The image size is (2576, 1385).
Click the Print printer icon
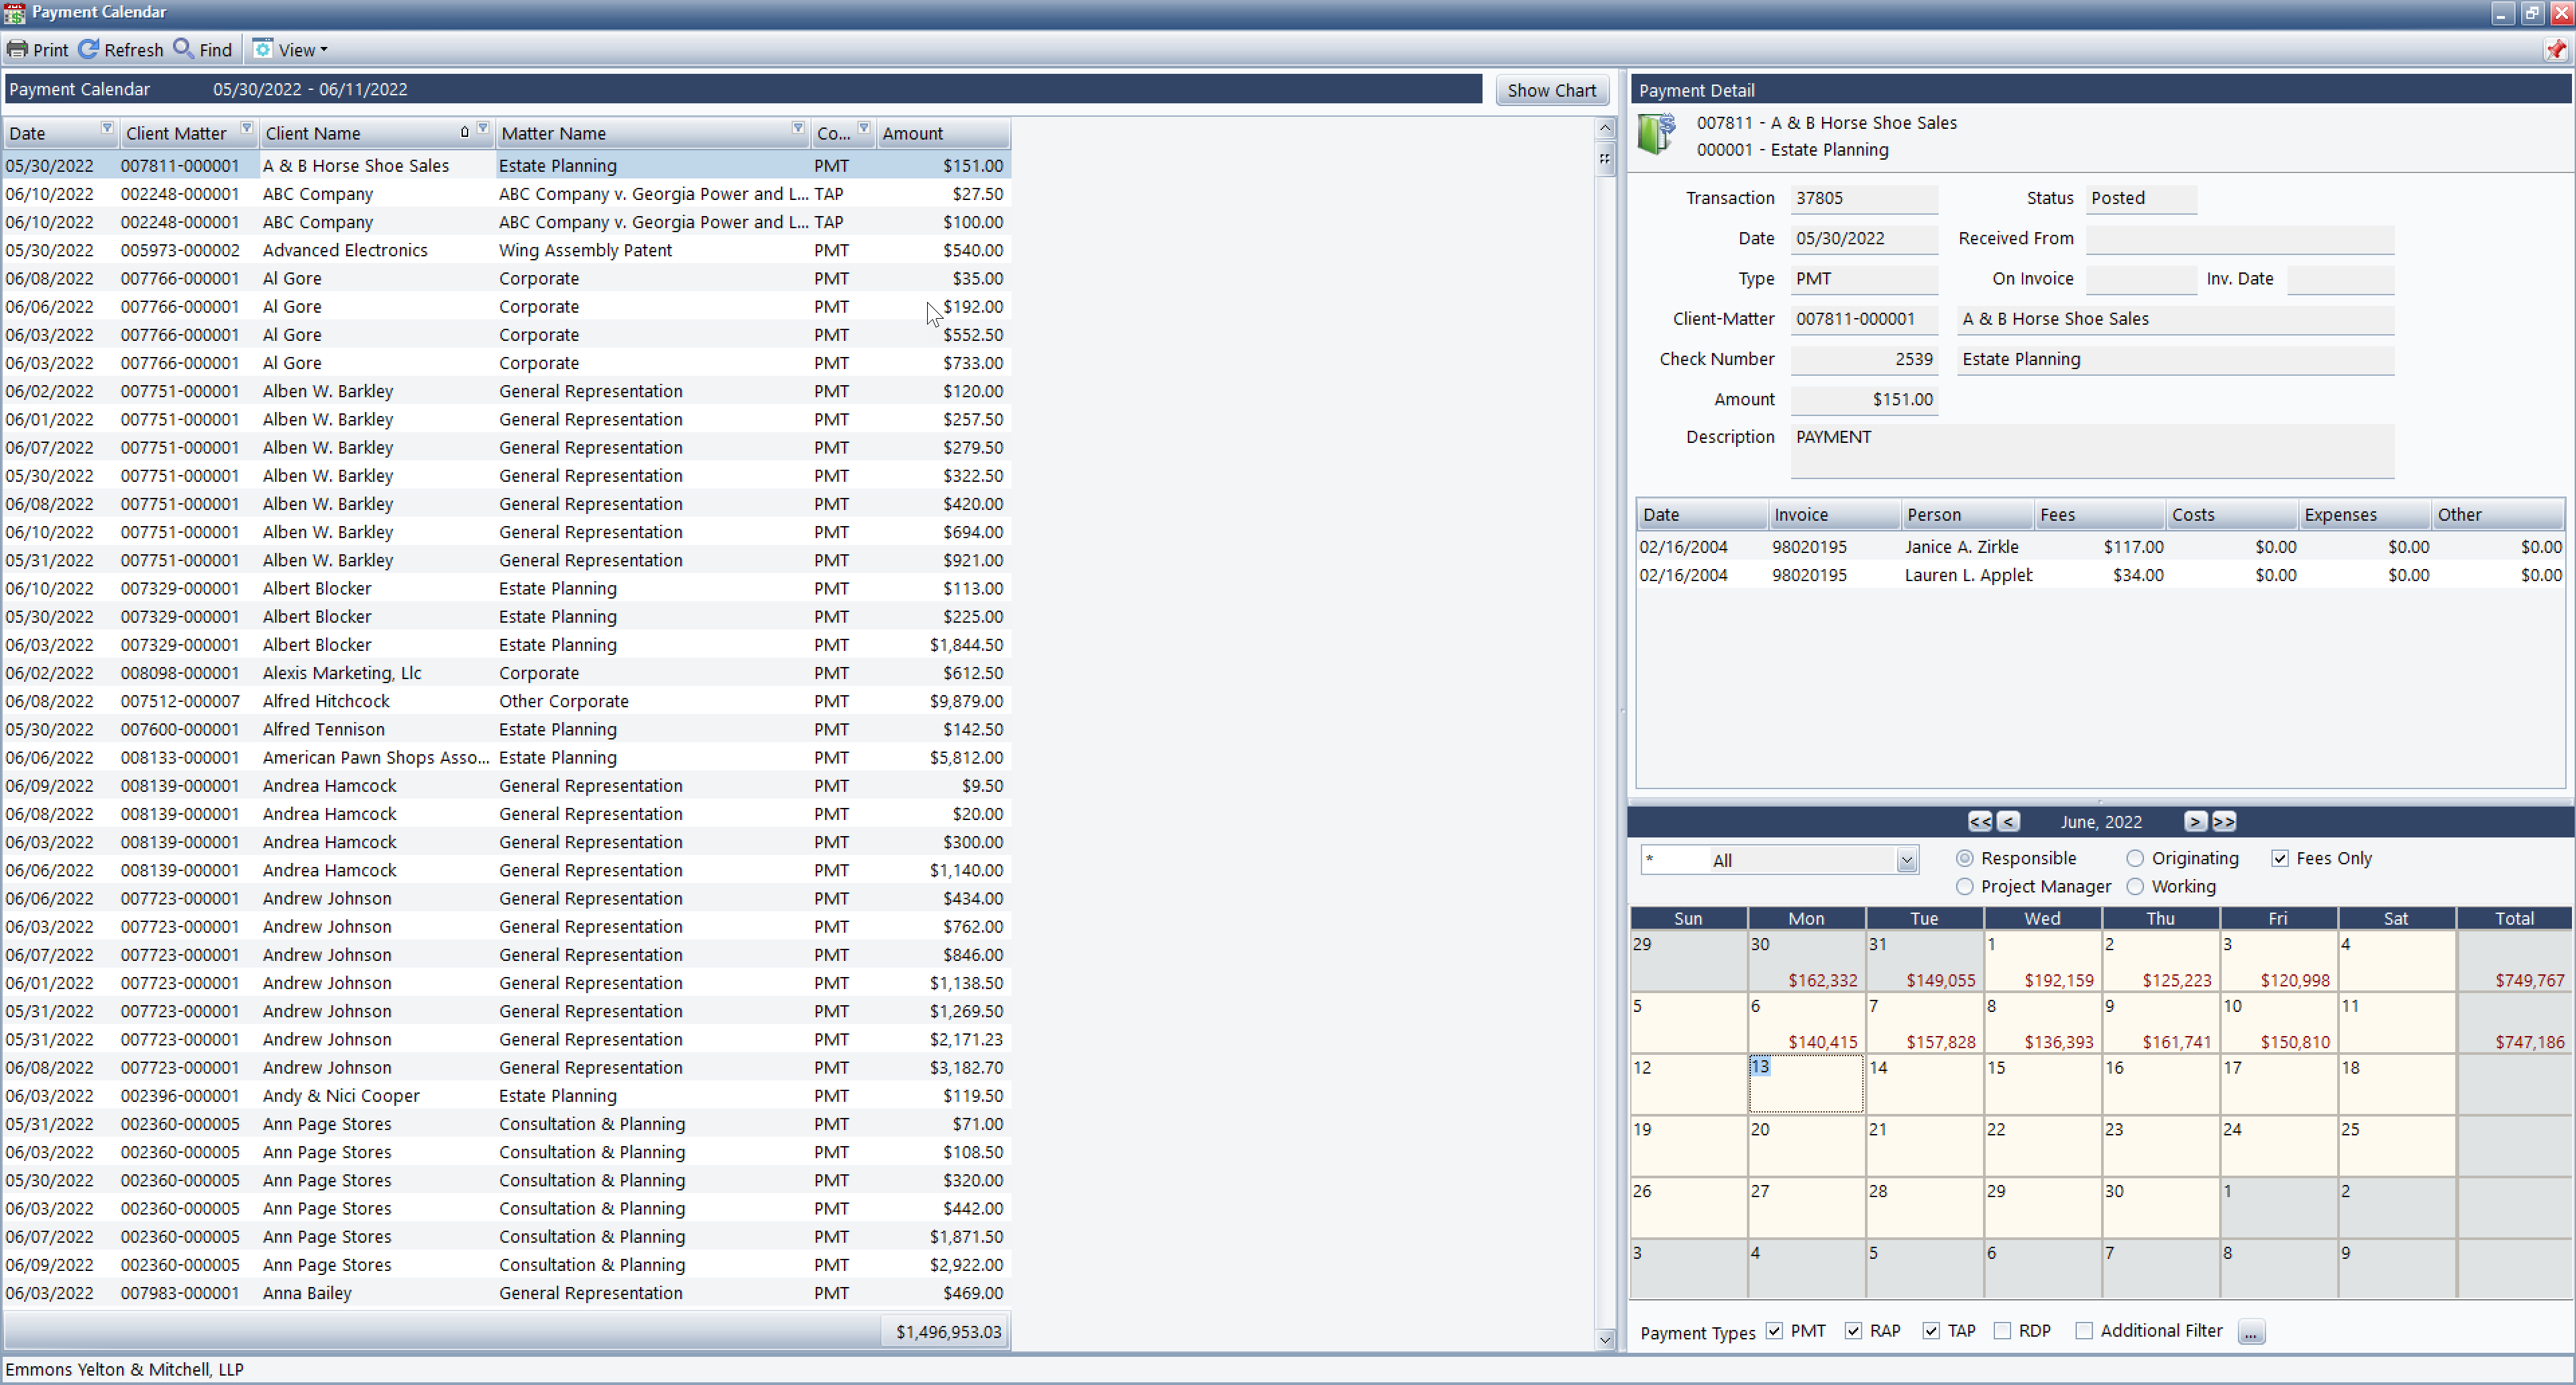tap(17, 49)
